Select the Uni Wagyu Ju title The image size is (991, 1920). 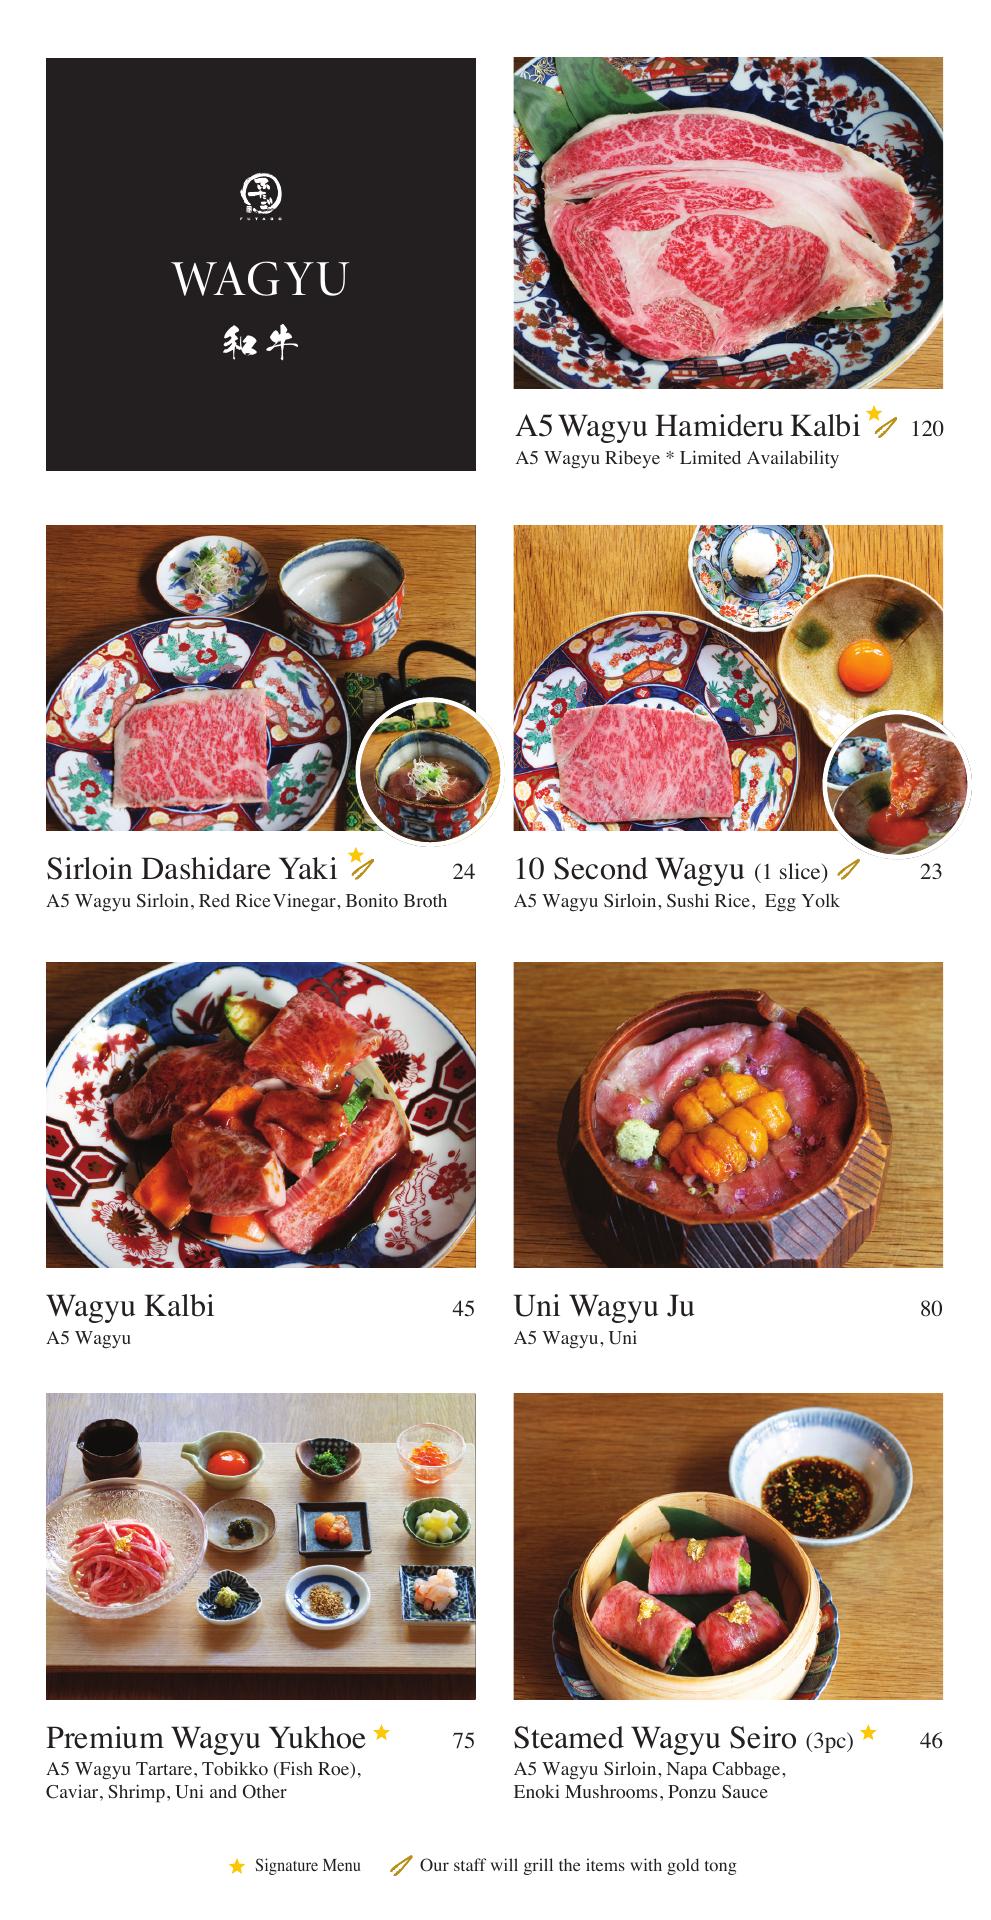(x=604, y=1306)
